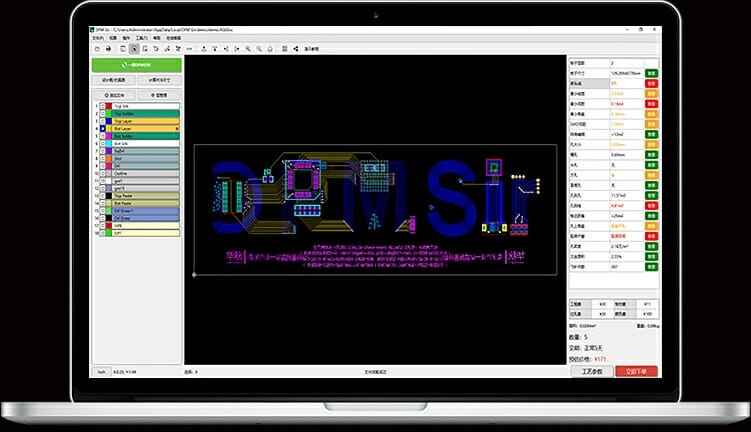The width and height of the screenshot is (751, 432).
Task: Select the Outline layer name
Action: click(146, 173)
